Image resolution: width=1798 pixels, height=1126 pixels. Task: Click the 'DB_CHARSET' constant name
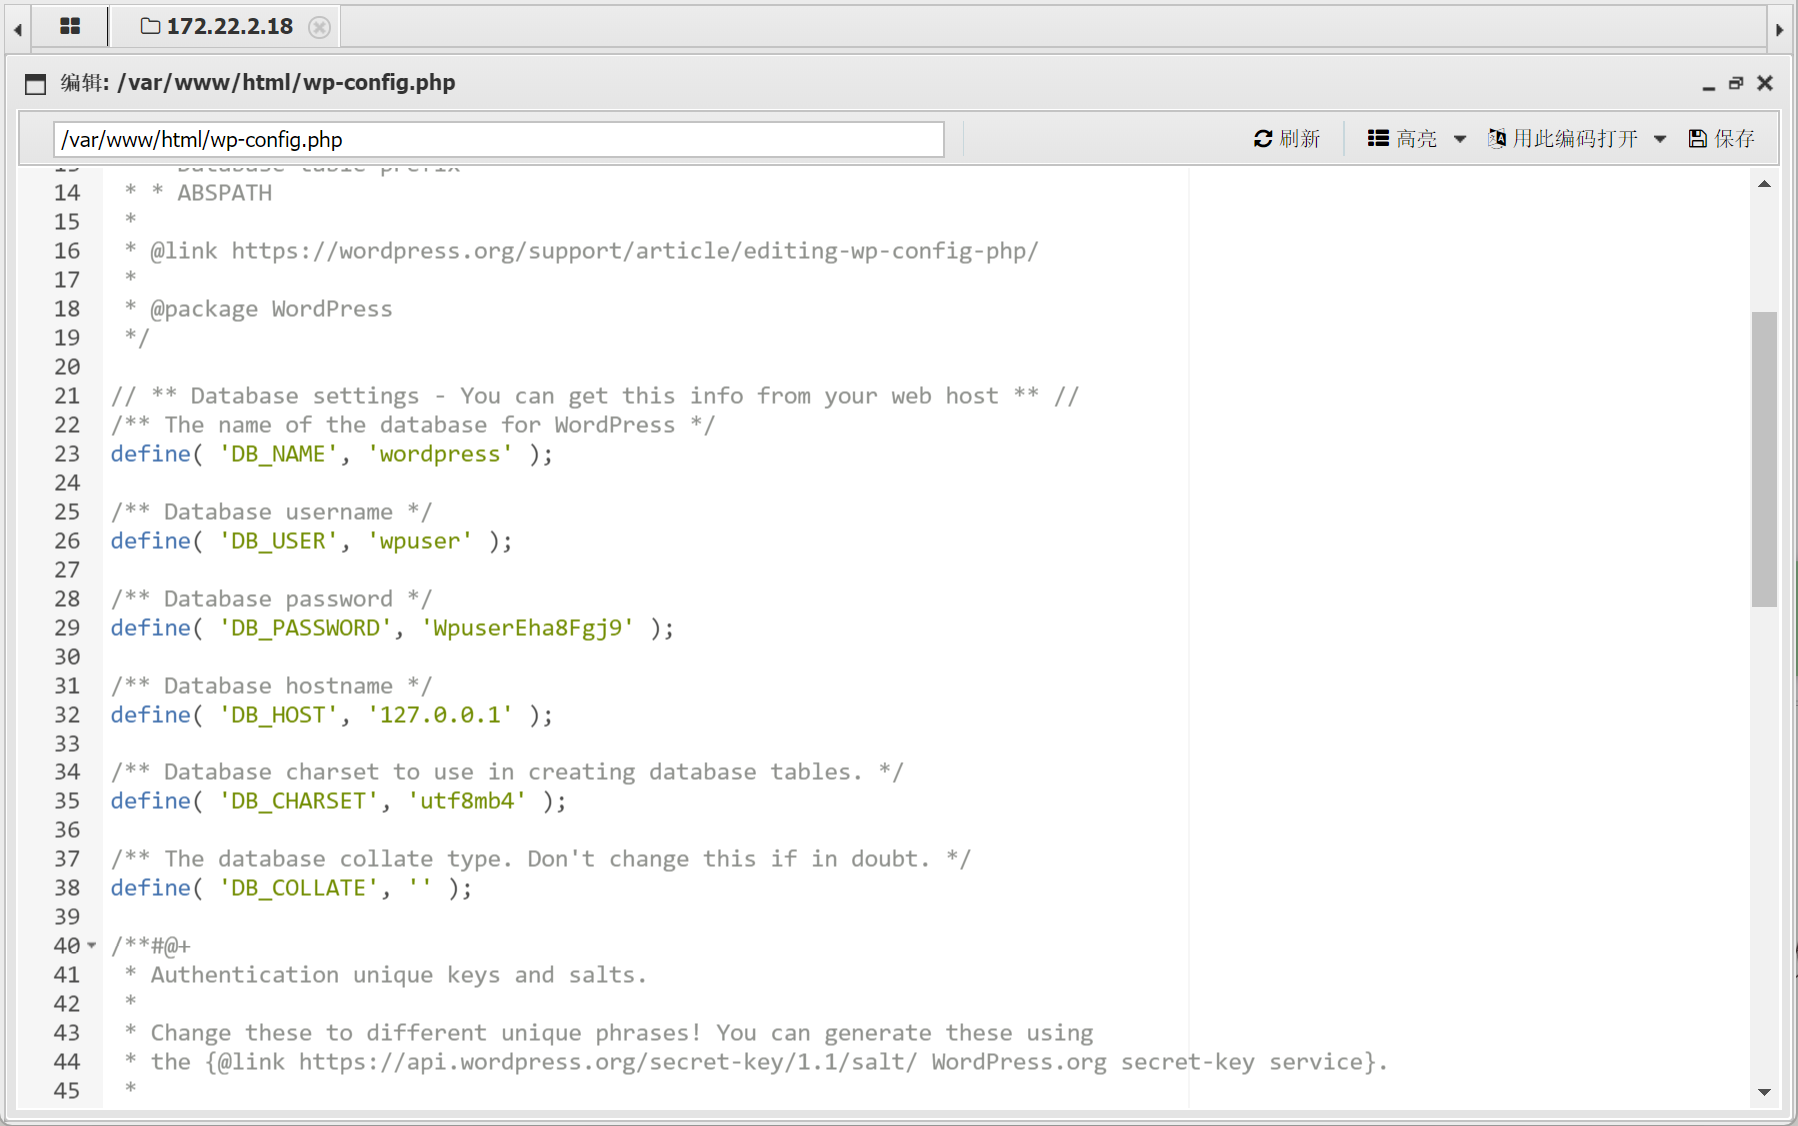[298, 801]
